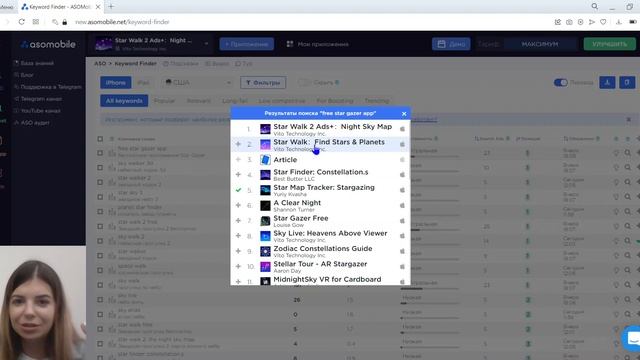
Task: Add Zodiac Constellations Guide via plus icon
Action: tap(238, 251)
